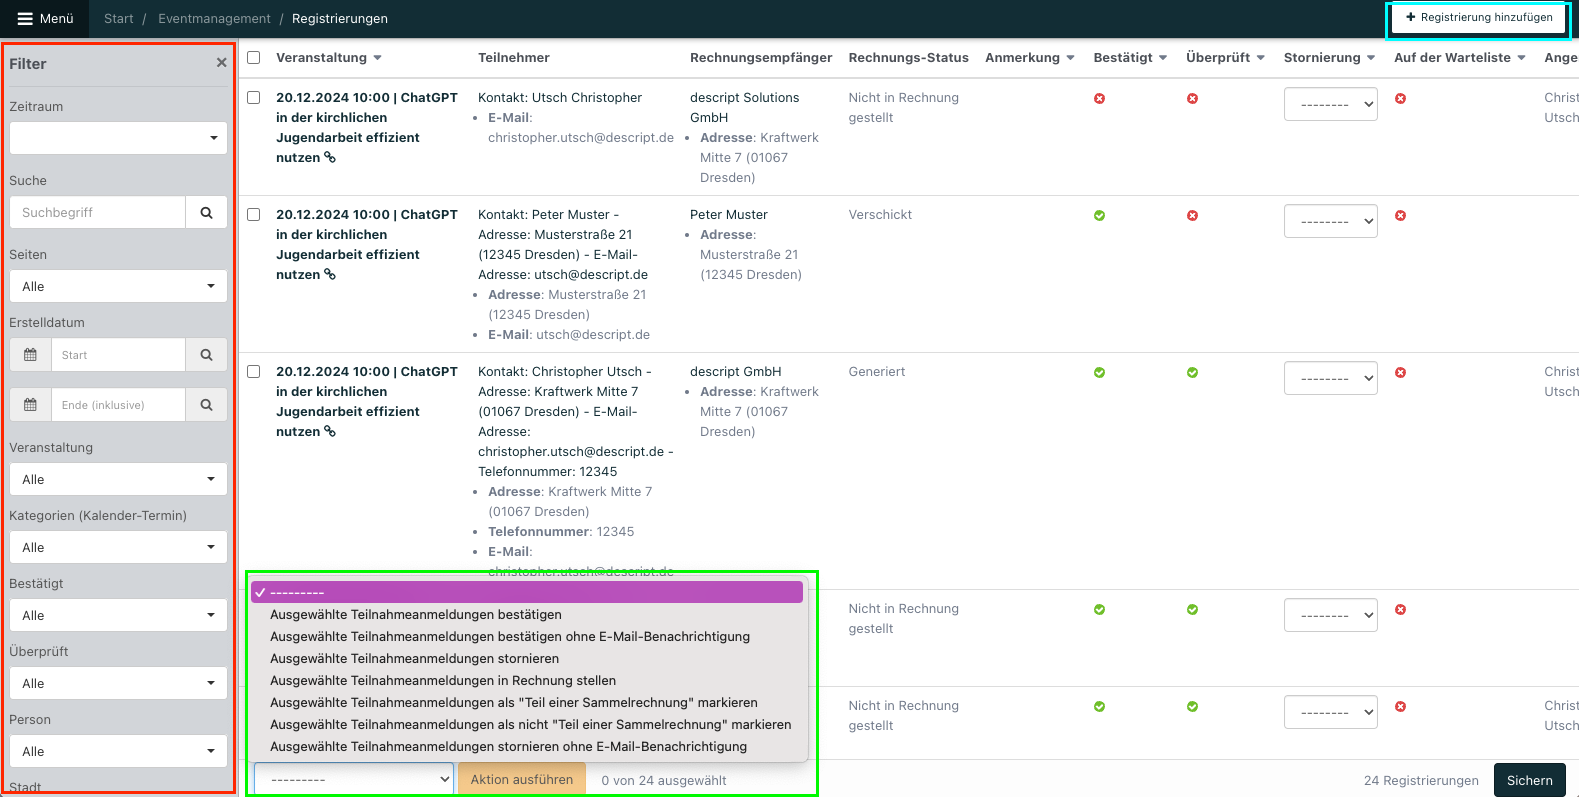This screenshot has width=1579, height=797.
Task: Click red Warteliste icon in first row
Action: coord(1400,98)
